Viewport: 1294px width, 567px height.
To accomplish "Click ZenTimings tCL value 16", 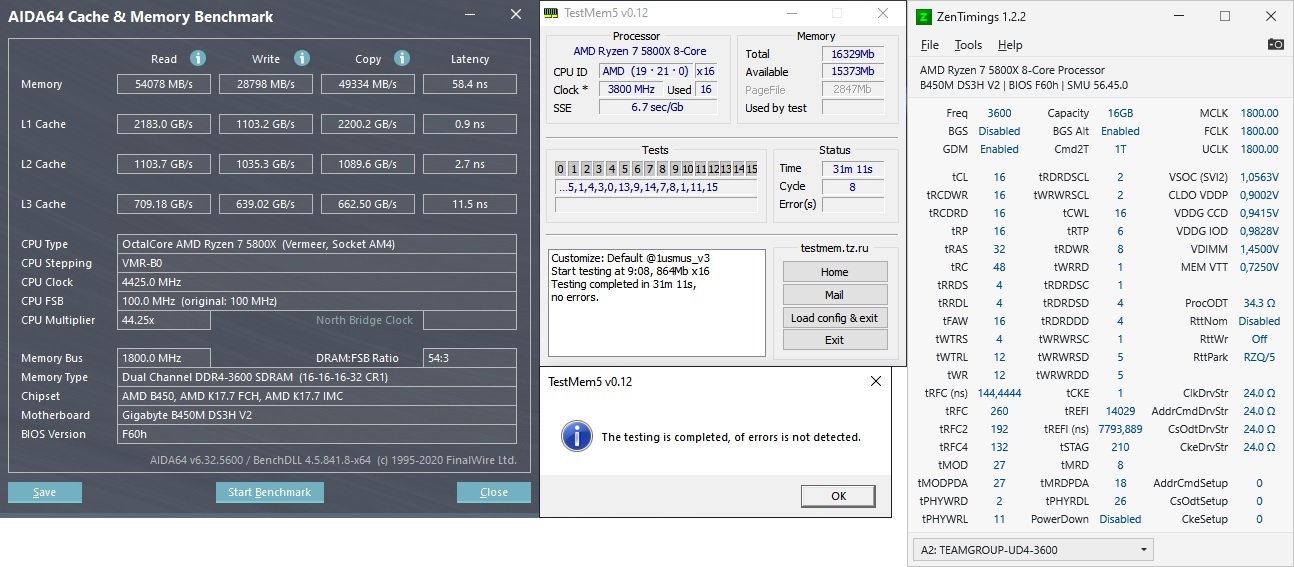I will 999,177.
